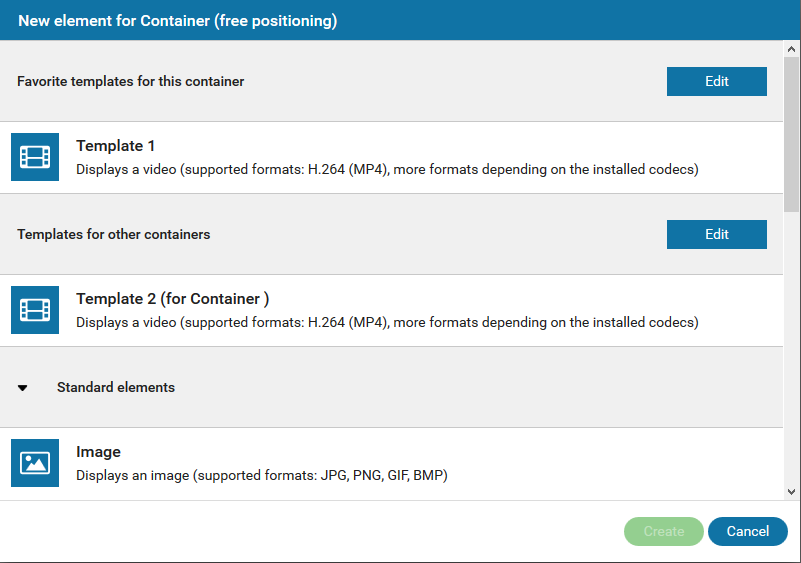
Task: Click the Templates for other containers header text
Action: (114, 234)
